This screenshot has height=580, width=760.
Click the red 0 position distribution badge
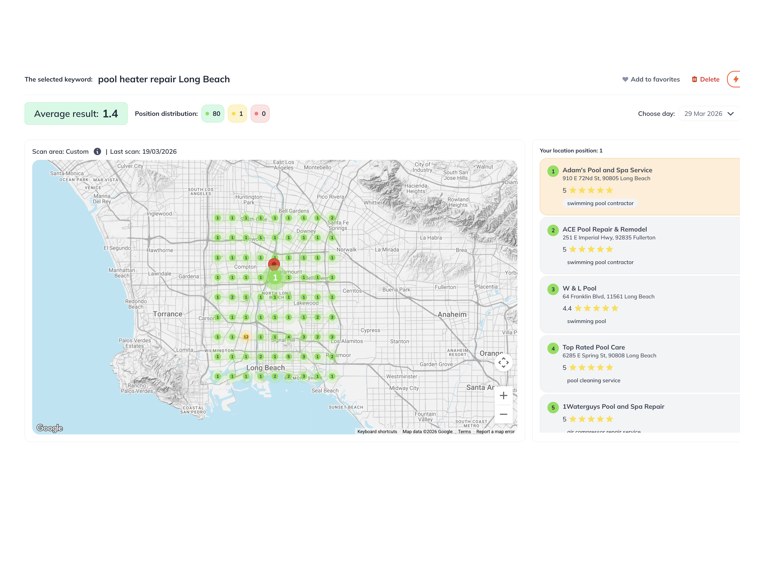[x=260, y=114]
